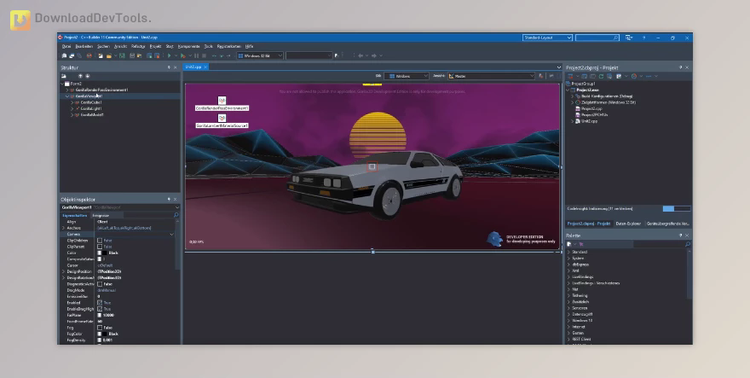
Task: Click the first icon in Struktur toolbar
Action: point(64,76)
